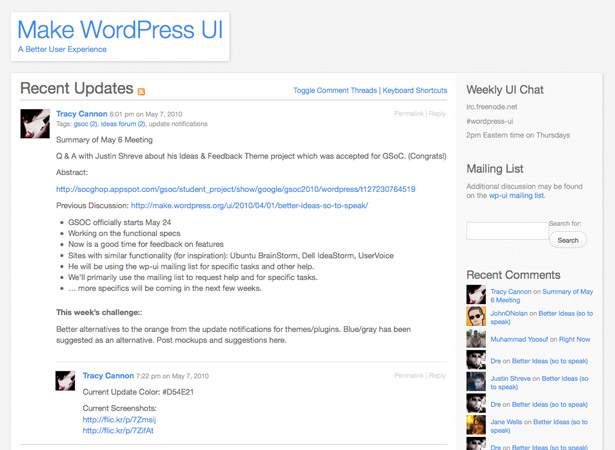Click the Recent Updates heading
Screen dimensions: 615x450
76,88
